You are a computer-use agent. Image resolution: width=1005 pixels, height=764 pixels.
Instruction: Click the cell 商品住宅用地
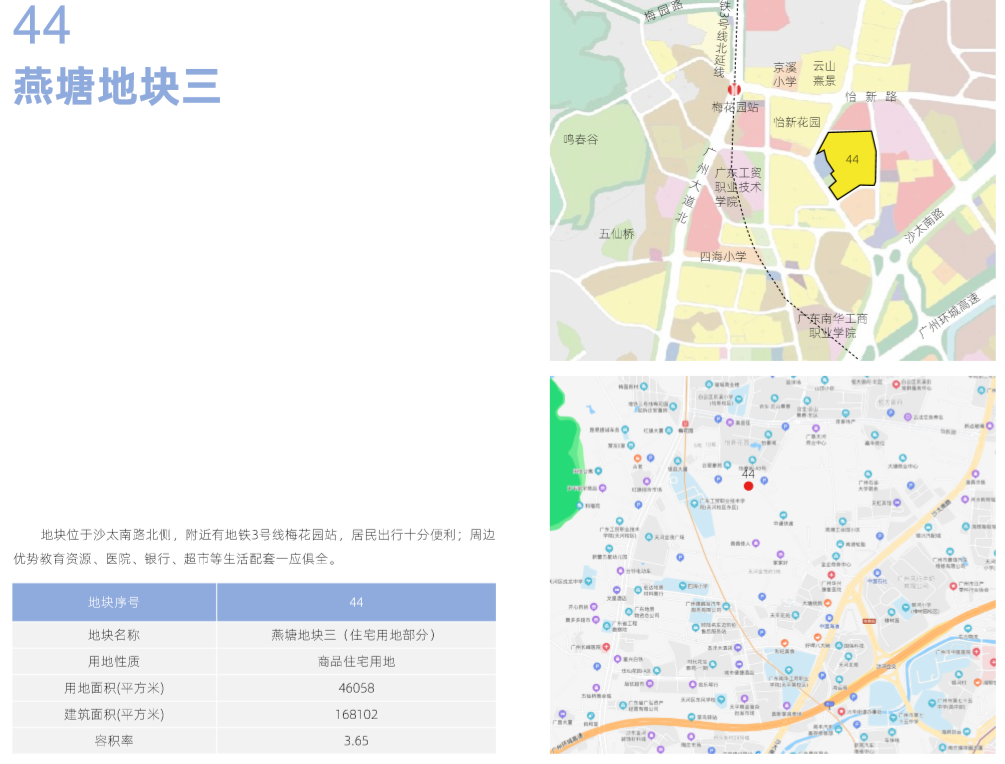356,661
